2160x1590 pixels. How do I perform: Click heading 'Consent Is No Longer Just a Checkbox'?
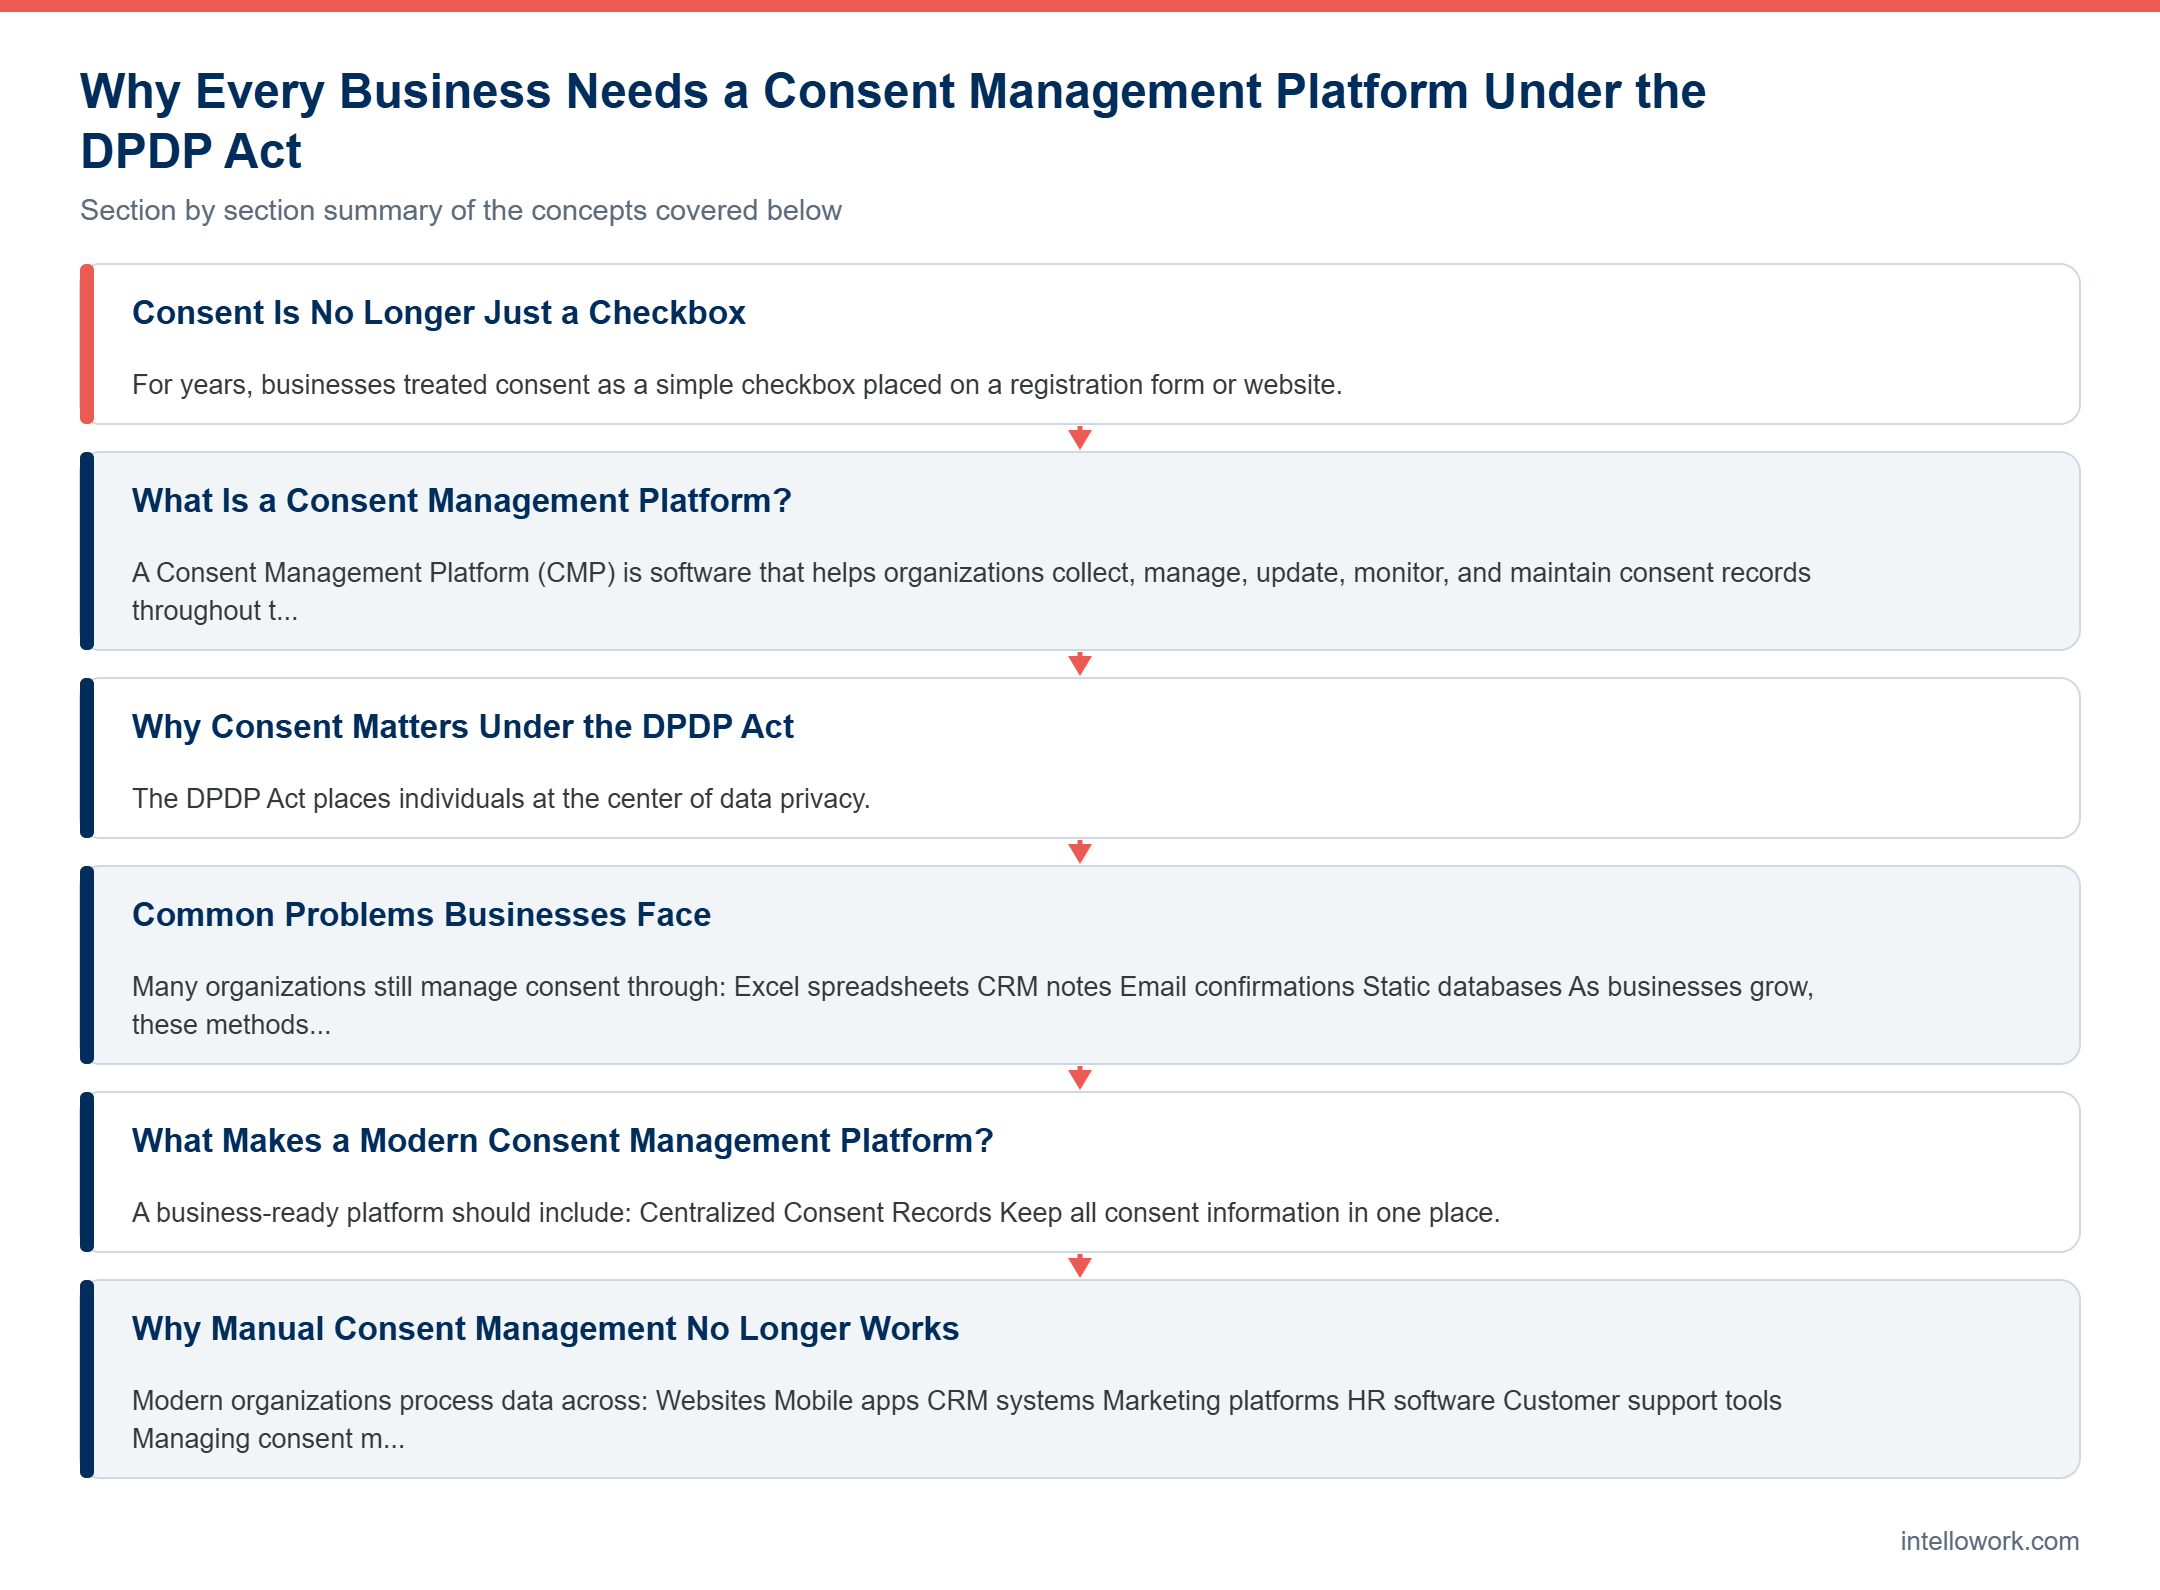click(439, 313)
